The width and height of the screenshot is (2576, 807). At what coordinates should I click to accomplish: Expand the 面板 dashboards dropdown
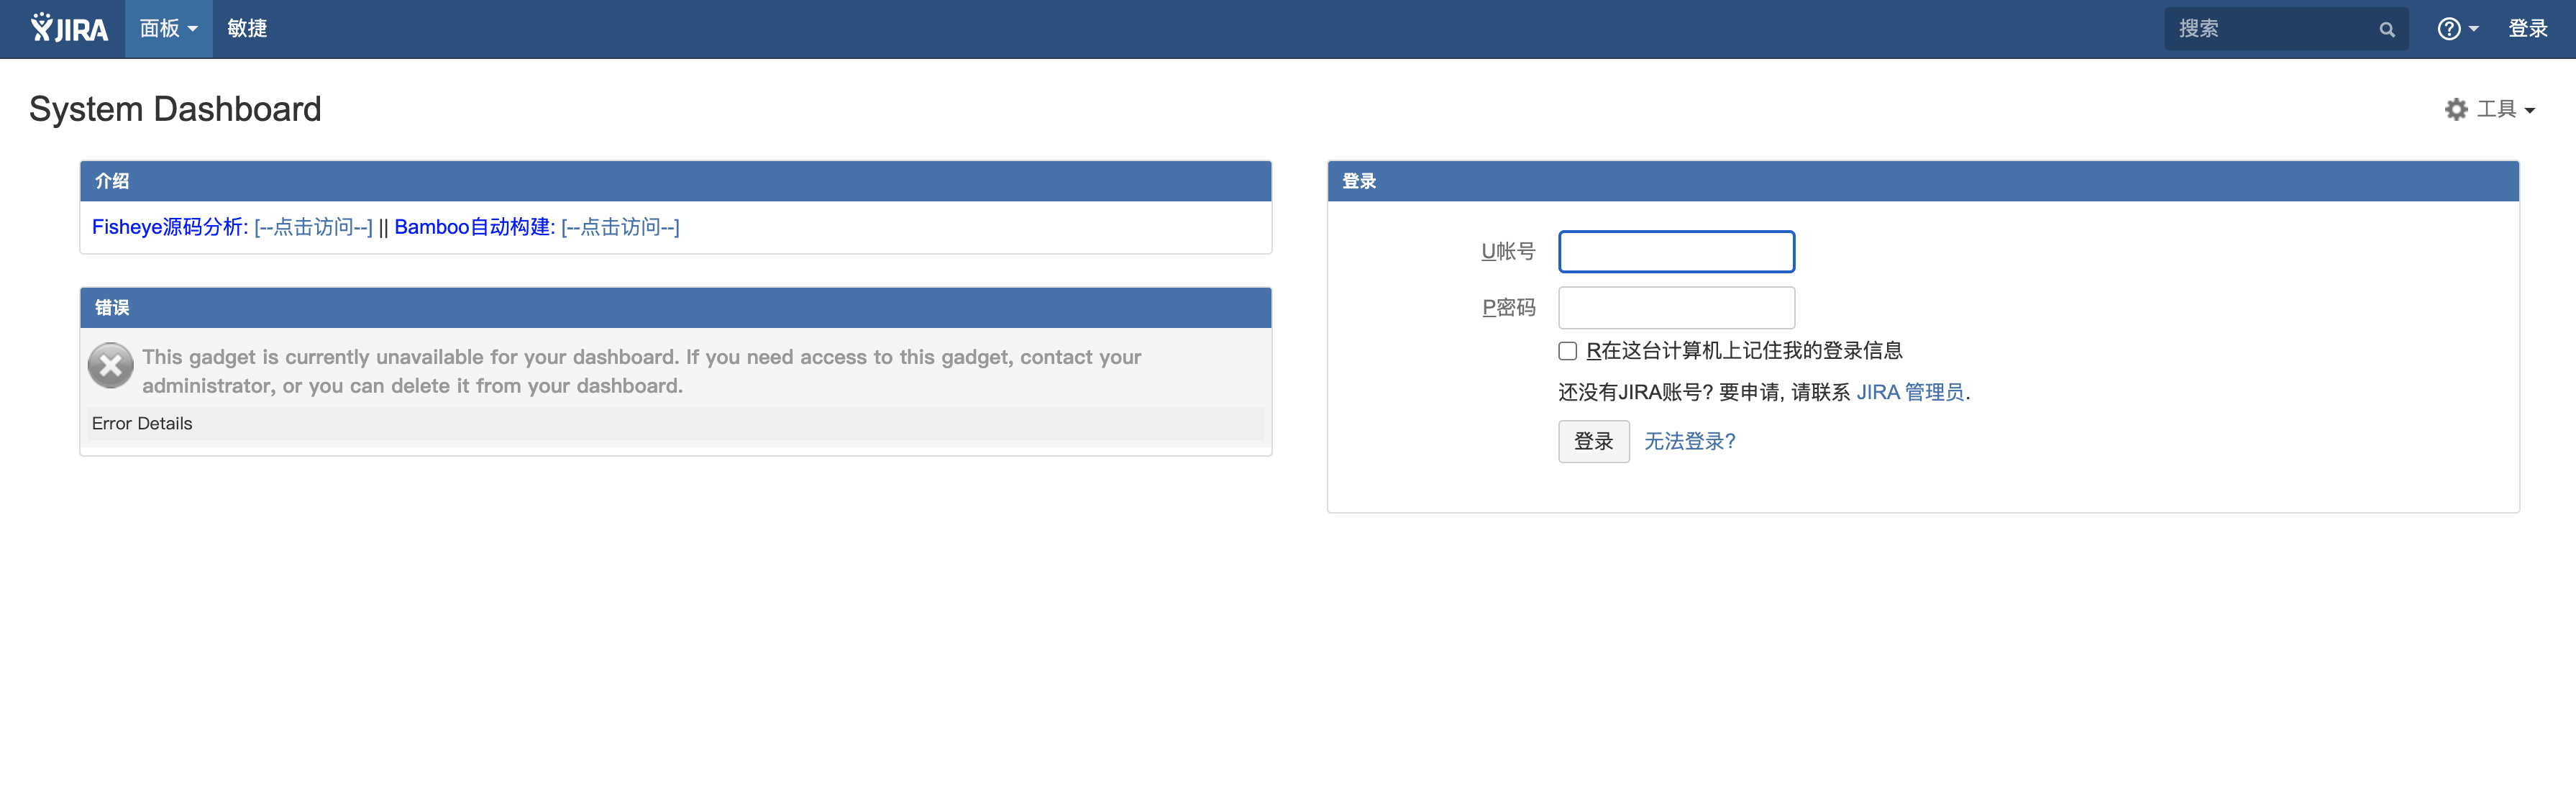tap(168, 29)
